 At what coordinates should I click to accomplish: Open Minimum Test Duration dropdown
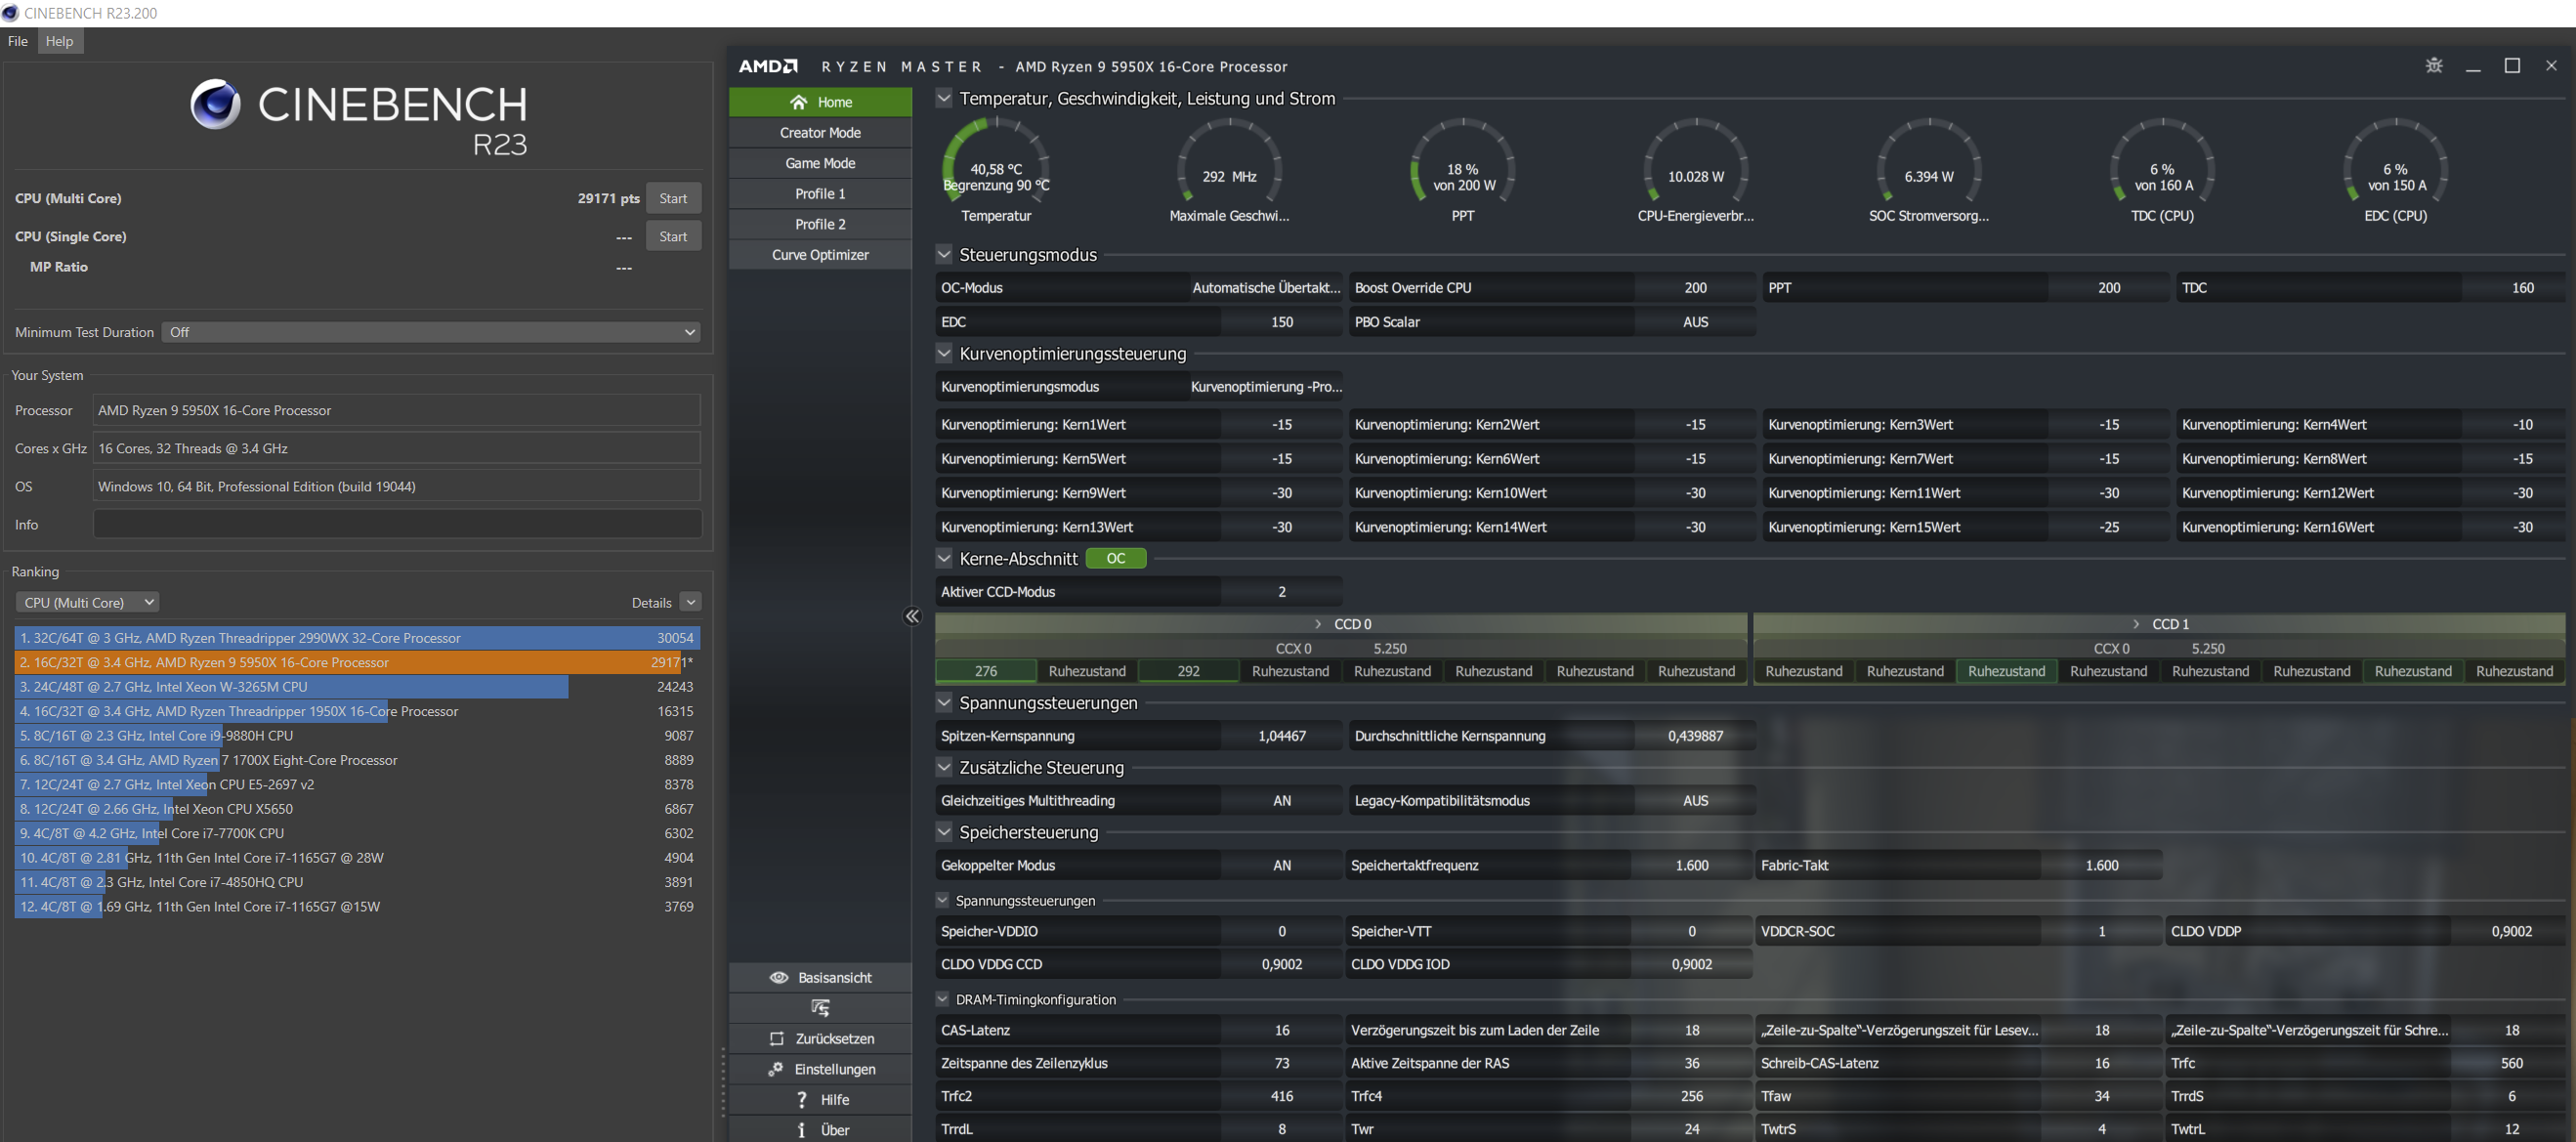click(x=430, y=332)
